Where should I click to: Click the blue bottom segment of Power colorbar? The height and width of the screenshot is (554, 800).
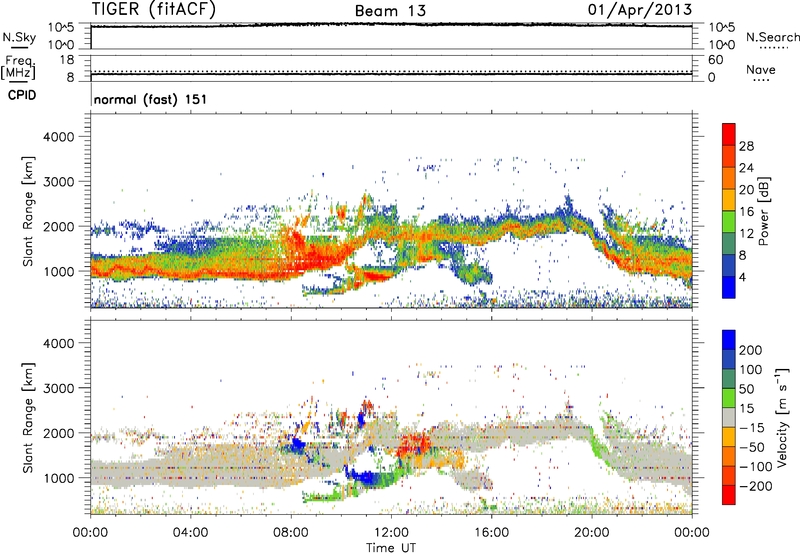pyautogui.click(x=729, y=287)
